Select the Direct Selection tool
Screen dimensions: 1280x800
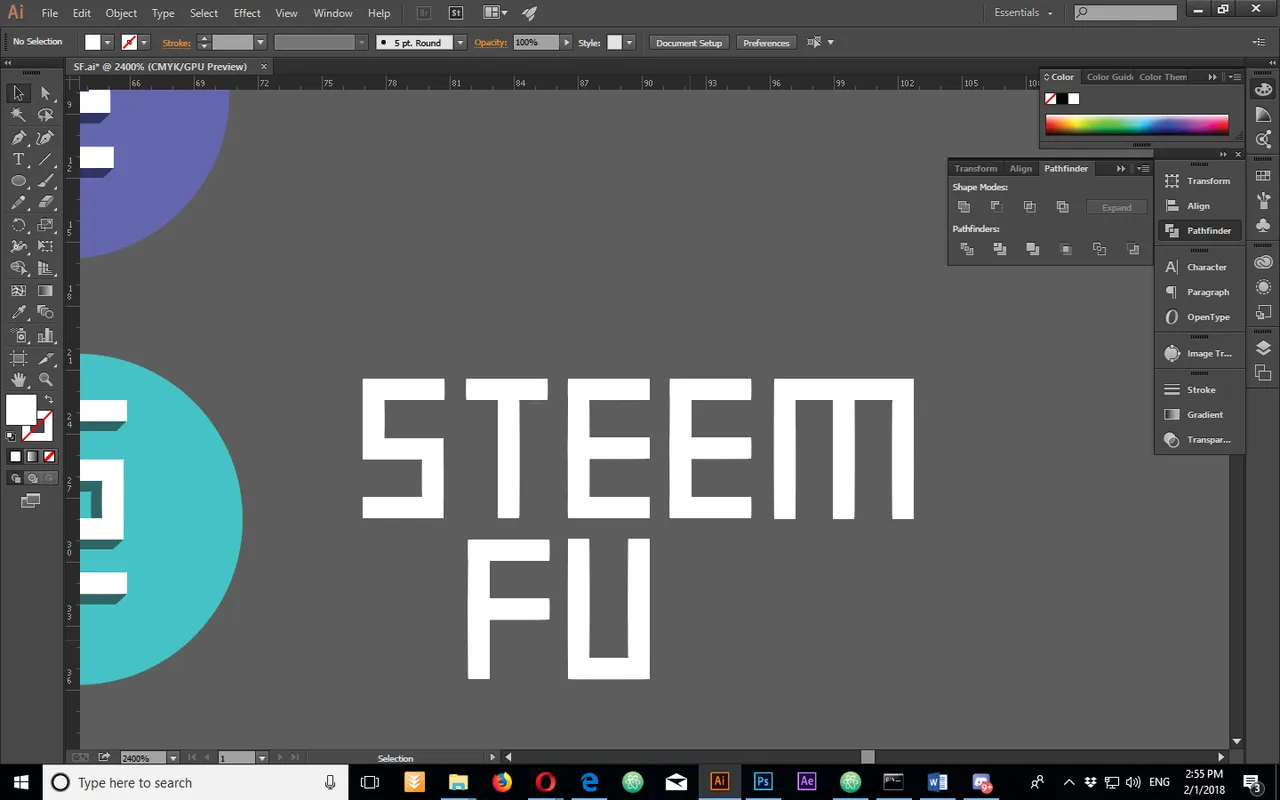45,93
